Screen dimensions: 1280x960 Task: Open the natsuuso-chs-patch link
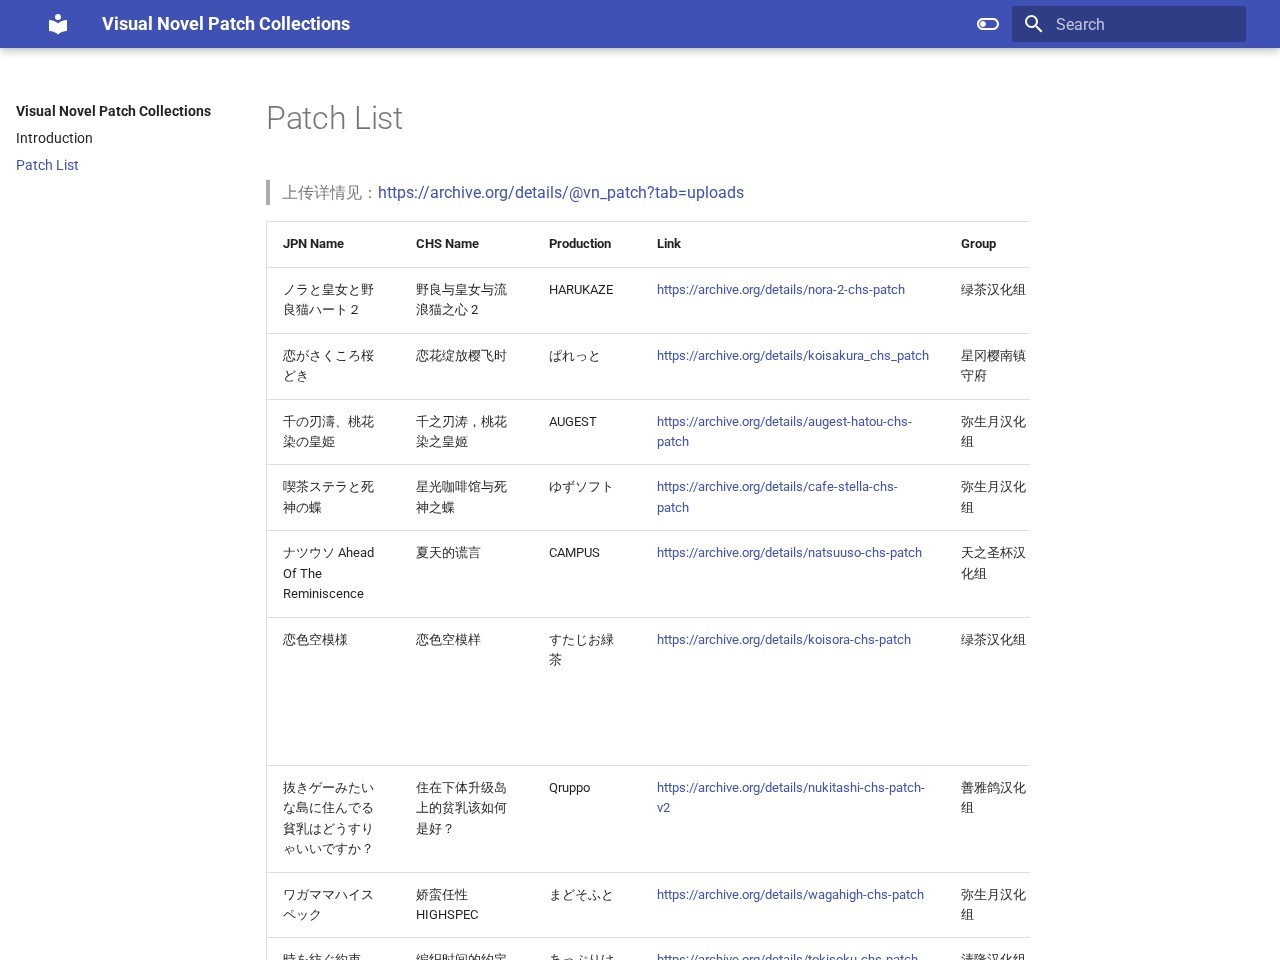point(789,553)
